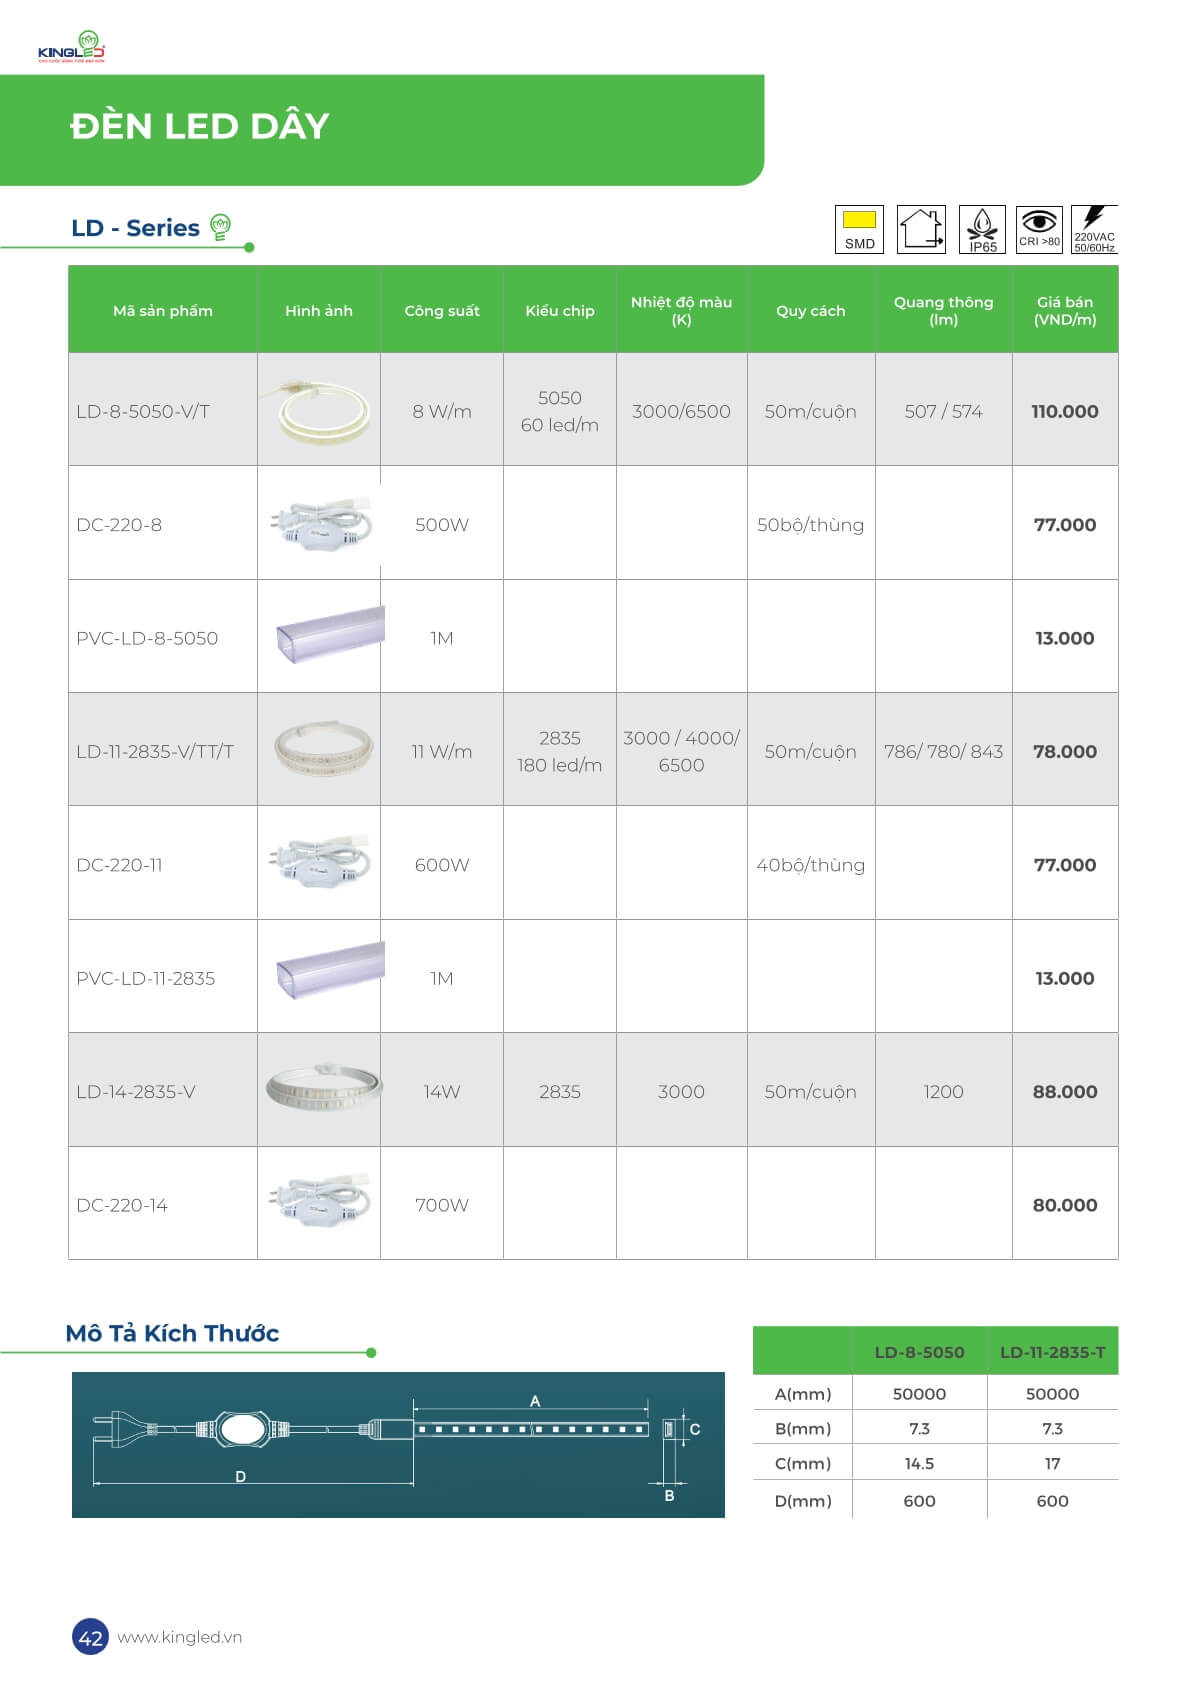Click the LD-11-2835-T dimension column header
The width and height of the screenshot is (1190, 1683).
tap(1052, 1352)
